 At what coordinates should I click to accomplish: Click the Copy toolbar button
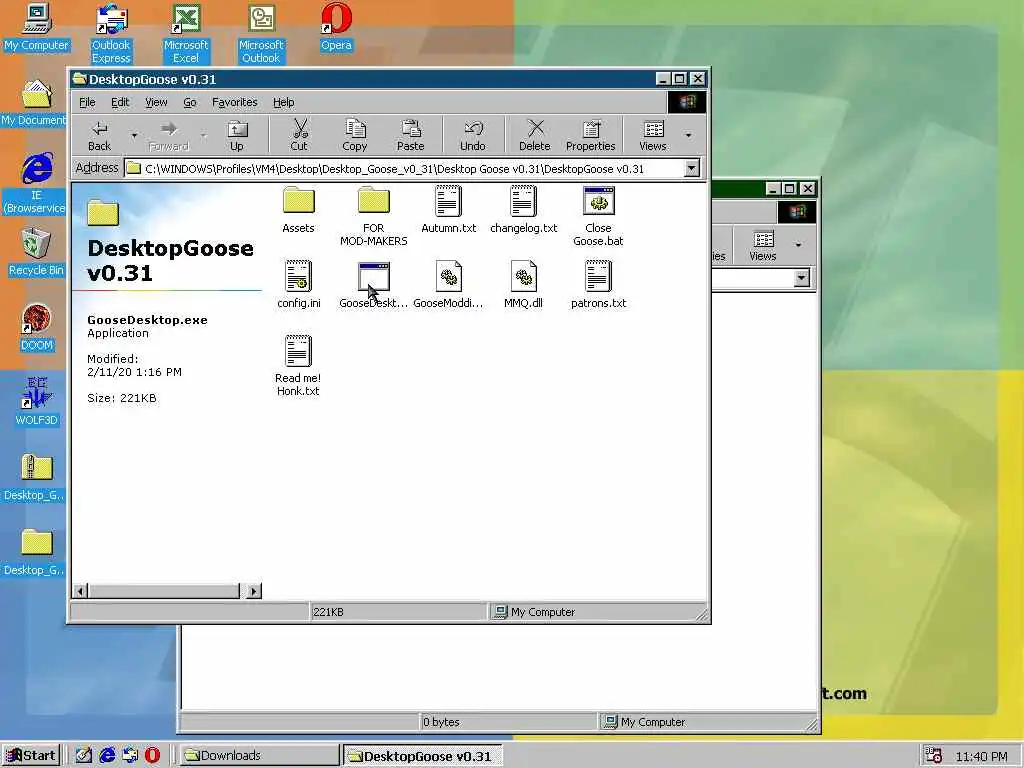(x=355, y=136)
